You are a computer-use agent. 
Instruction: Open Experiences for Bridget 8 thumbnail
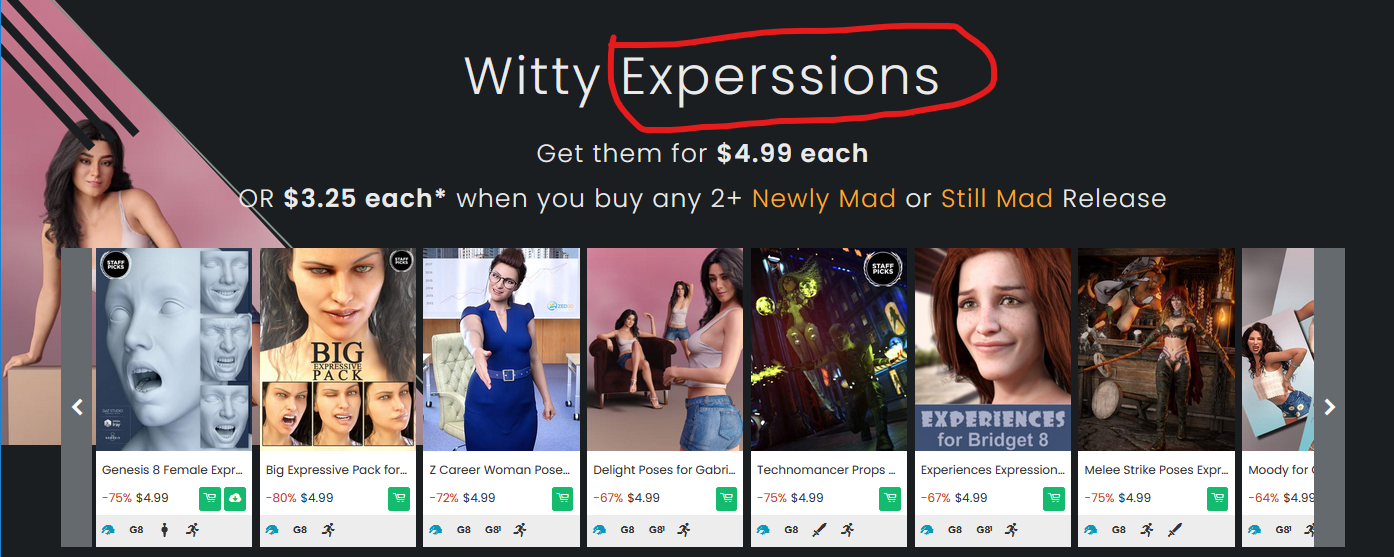point(993,350)
